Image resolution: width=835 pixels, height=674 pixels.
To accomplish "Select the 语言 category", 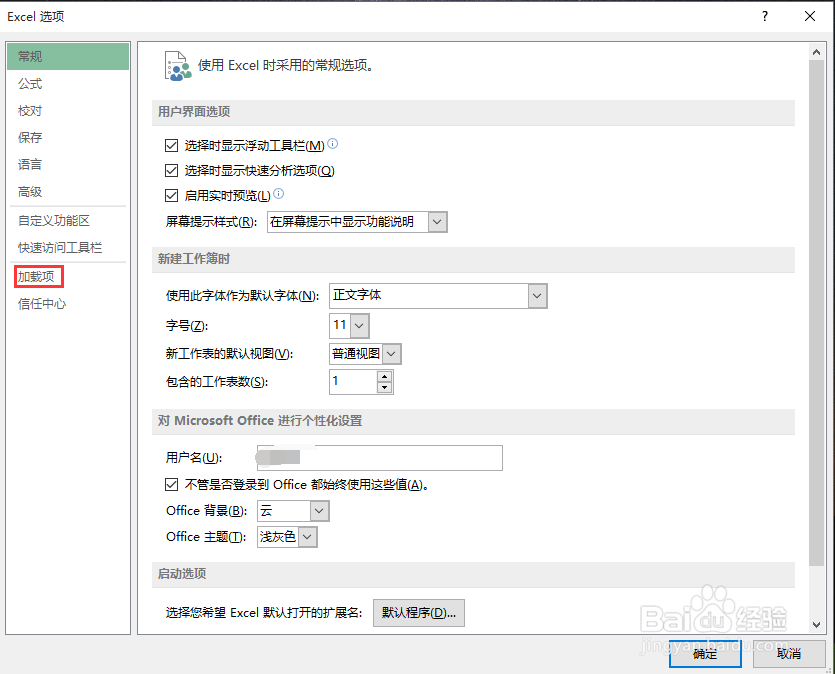I will point(68,165).
